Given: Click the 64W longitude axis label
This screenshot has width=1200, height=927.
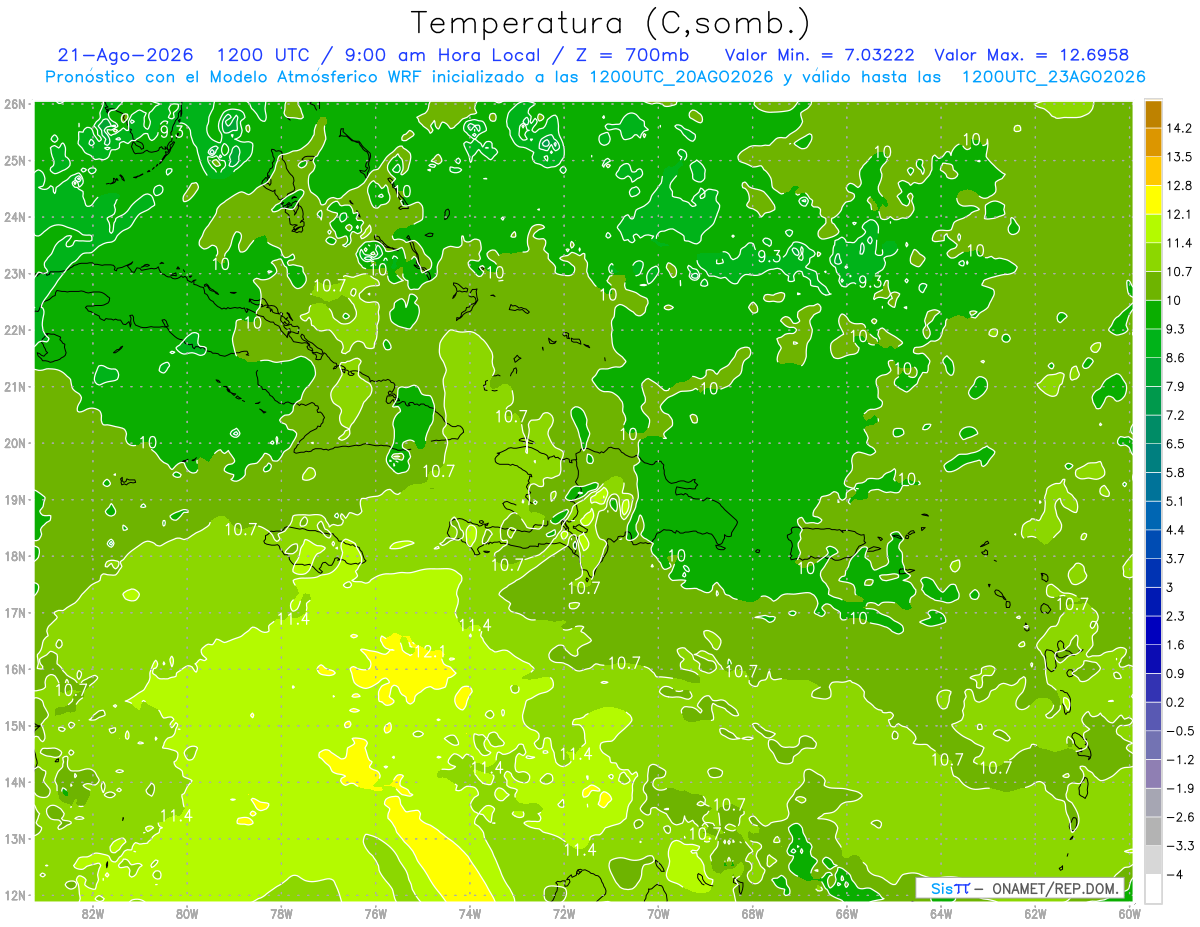Looking at the screenshot, I should pyautogui.click(x=941, y=913).
